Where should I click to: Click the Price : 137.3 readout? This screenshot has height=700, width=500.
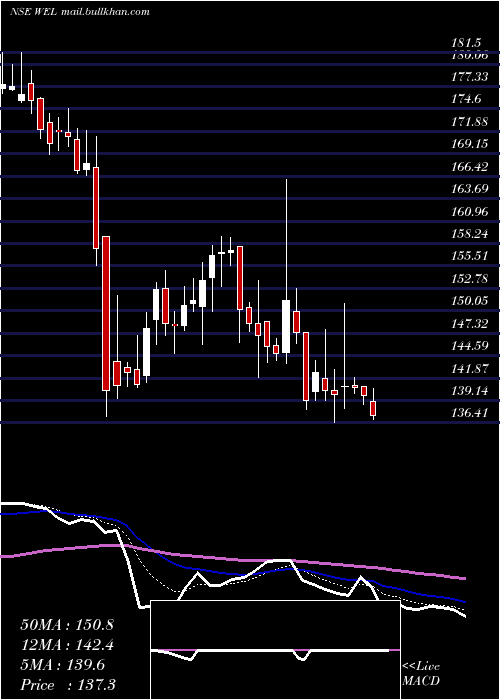pyautogui.click(x=68, y=685)
